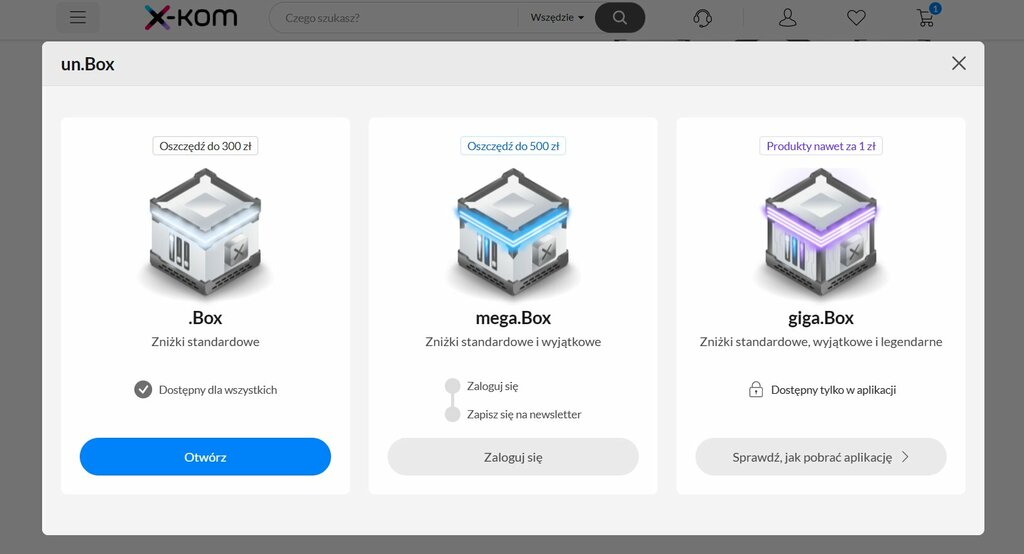This screenshot has height=554, width=1024.
Task: Click the chevron on 'Sprawdź, jak pobrać aplikację'
Action: tap(905, 457)
